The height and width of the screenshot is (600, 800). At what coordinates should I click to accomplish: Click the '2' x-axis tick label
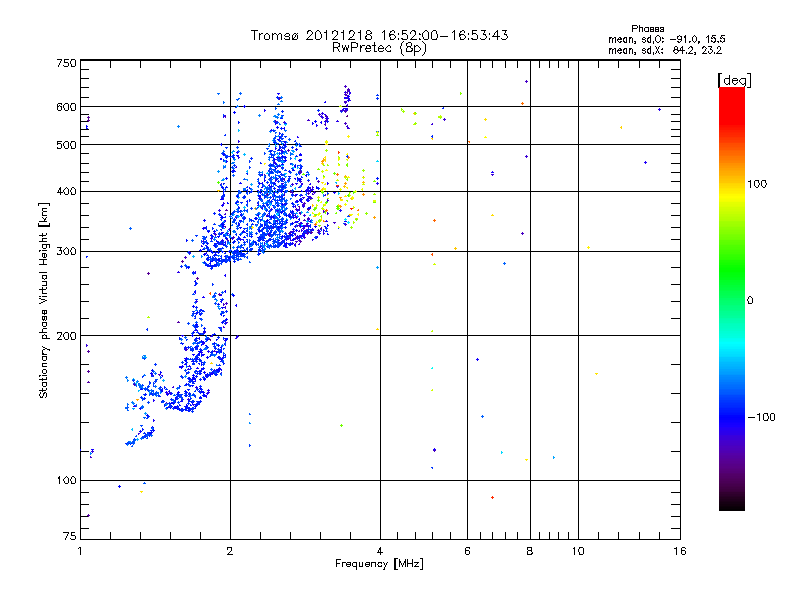pos(230,551)
